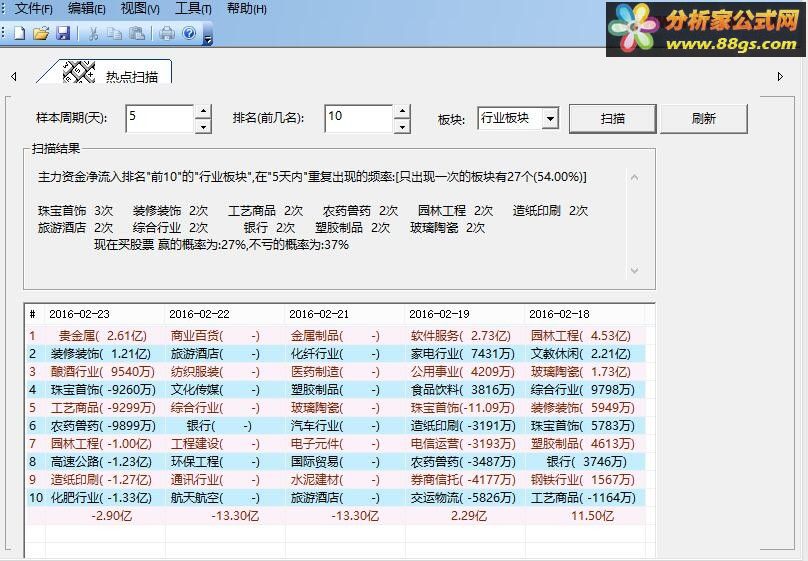
Task: Select cell 装修装饰( 1.21亿)
Action: (x=105, y=354)
